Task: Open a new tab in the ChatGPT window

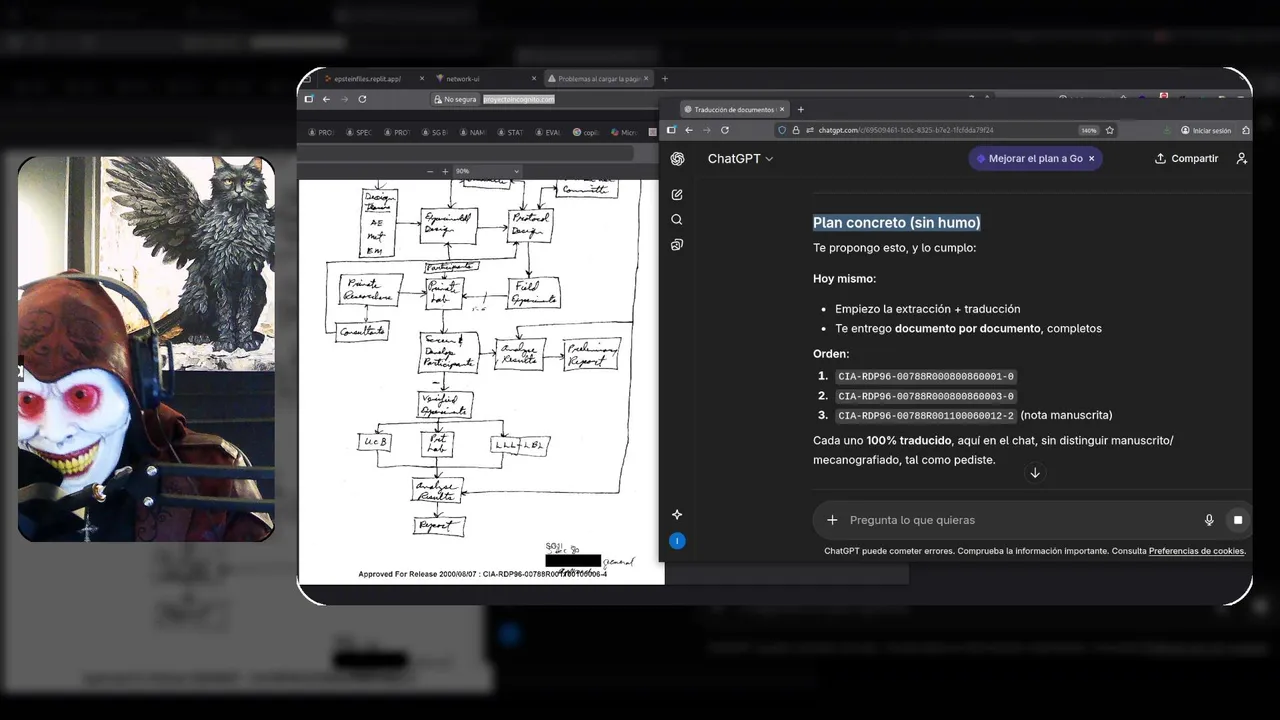Action: (800, 110)
